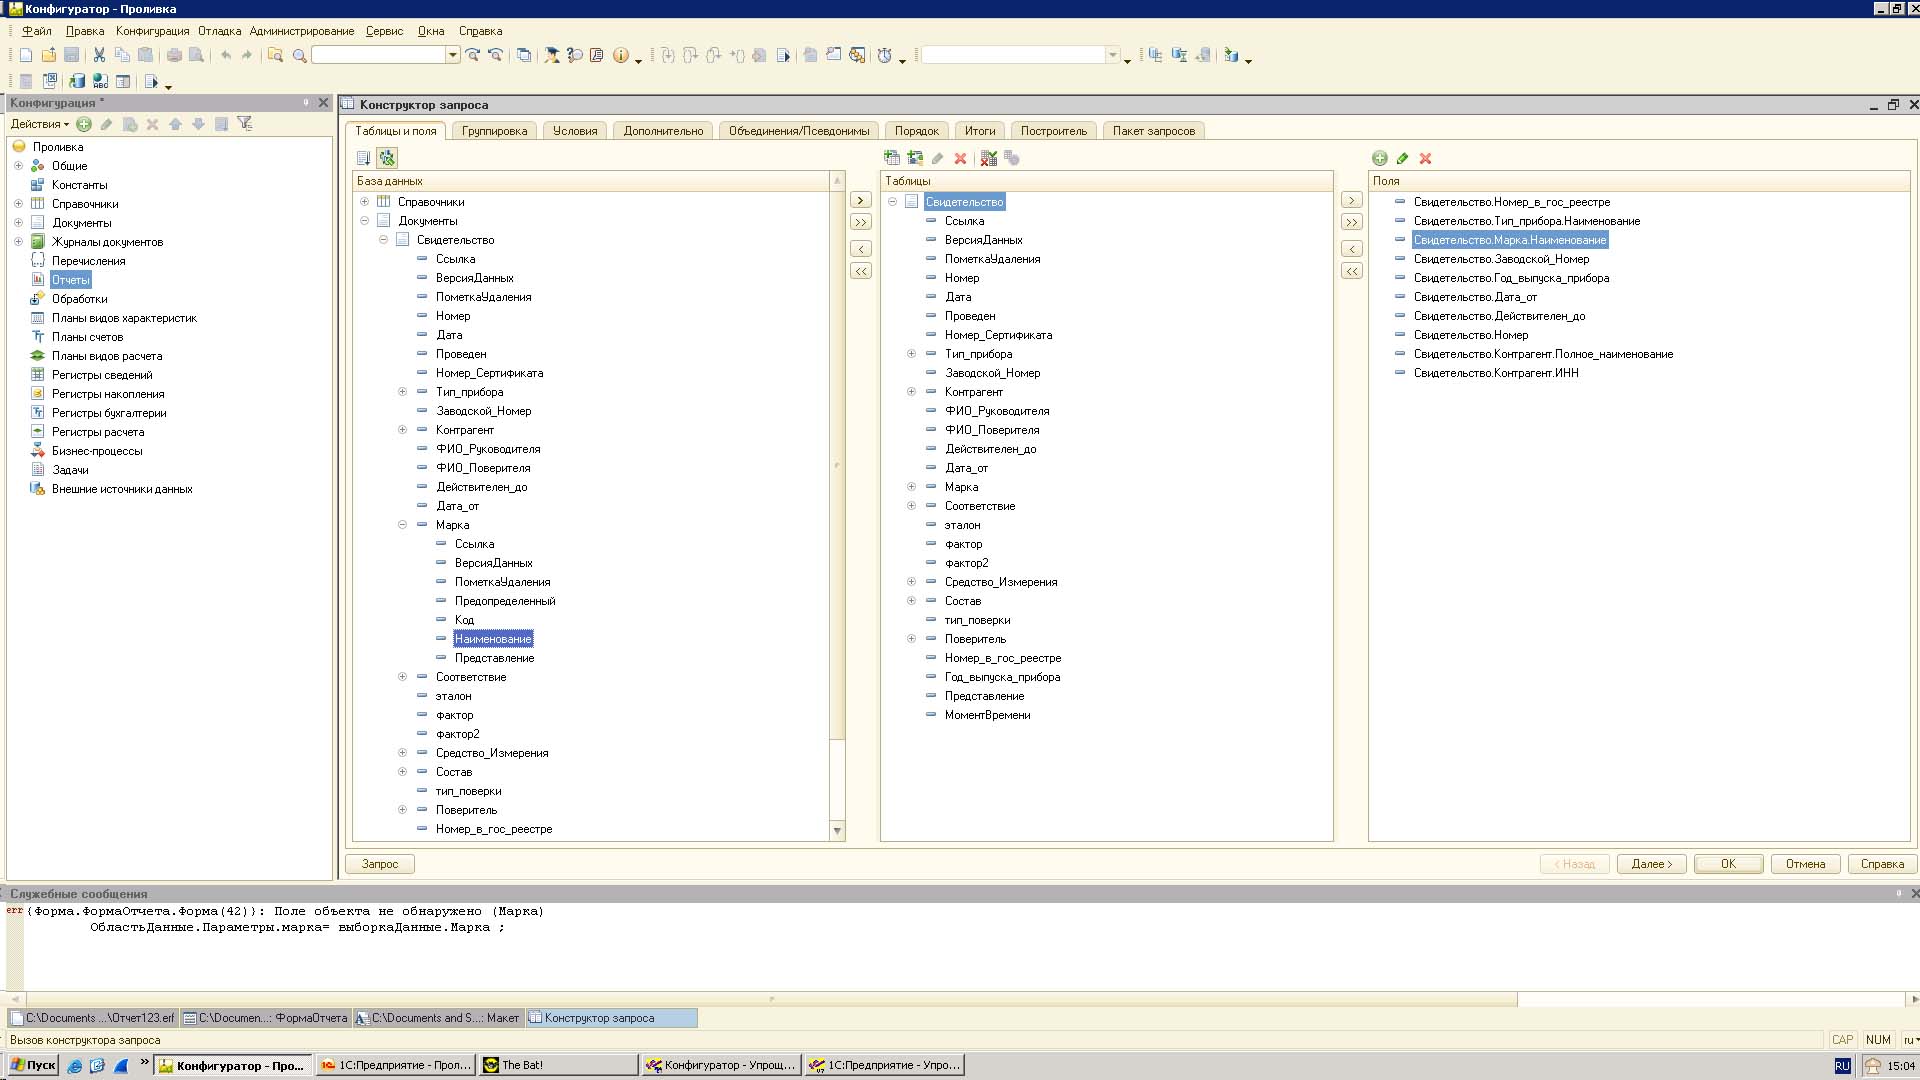Open the Действия dropdown in Конфигурация panel

click(40, 124)
